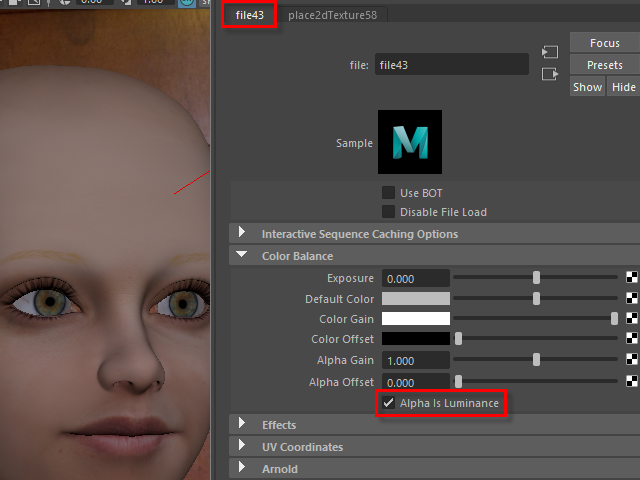Click the Exposure texture map checker icon
The image size is (640, 480).
632,277
